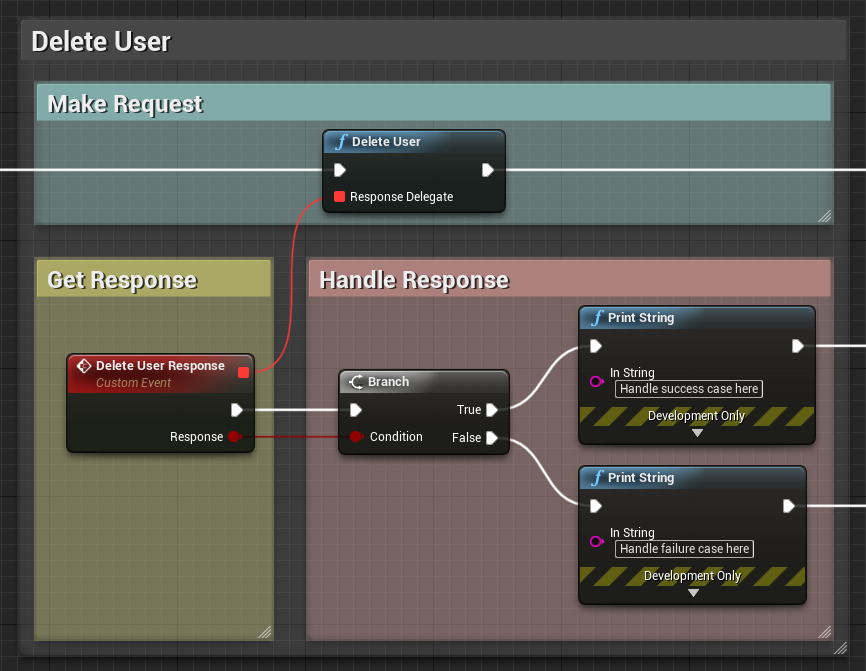Edit the 'Handle success case here' text field
Viewport: 866px width, 671px height.
point(688,389)
